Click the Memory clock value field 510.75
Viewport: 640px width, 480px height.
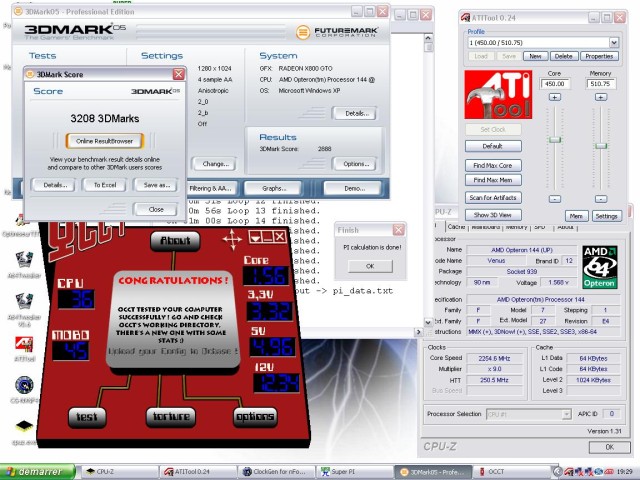[x=600, y=84]
